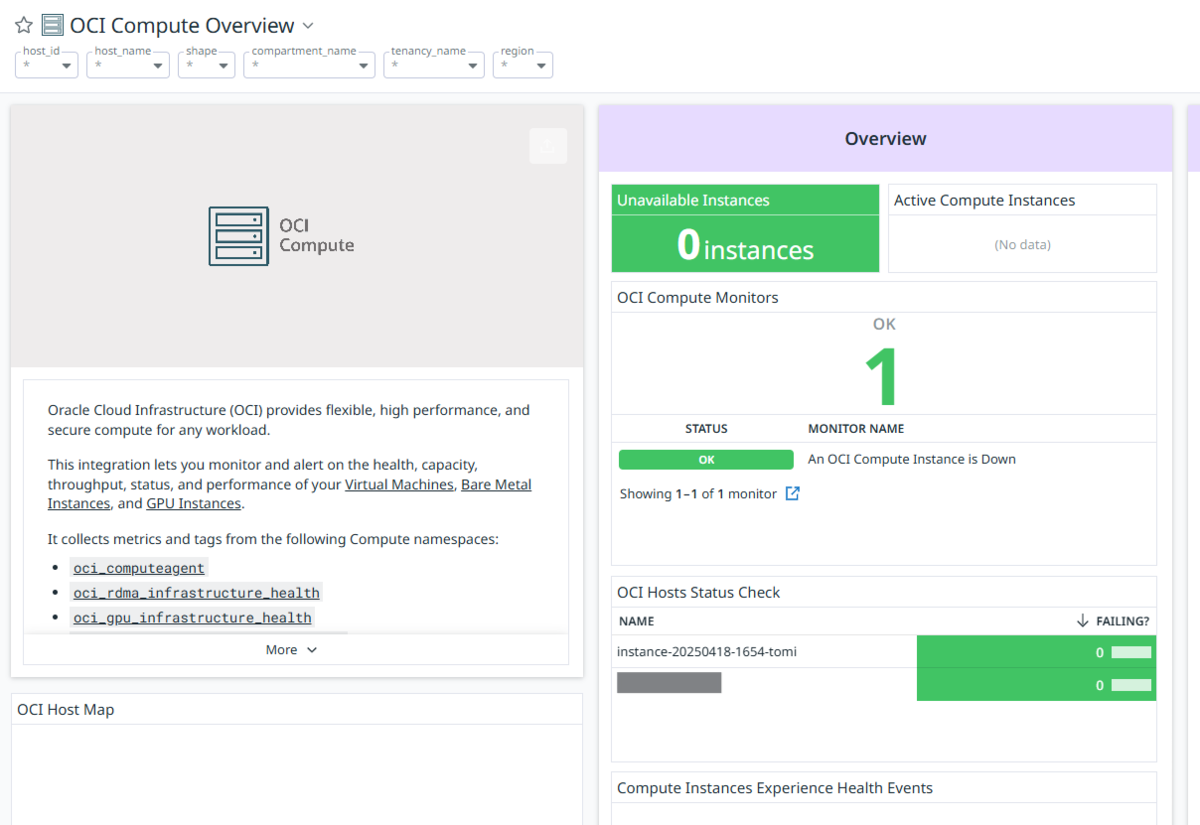Image resolution: width=1200 pixels, height=825 pixels.
Task: Open the shape filter dropdown
Action: pyautogui.click(x=207, y=65)
